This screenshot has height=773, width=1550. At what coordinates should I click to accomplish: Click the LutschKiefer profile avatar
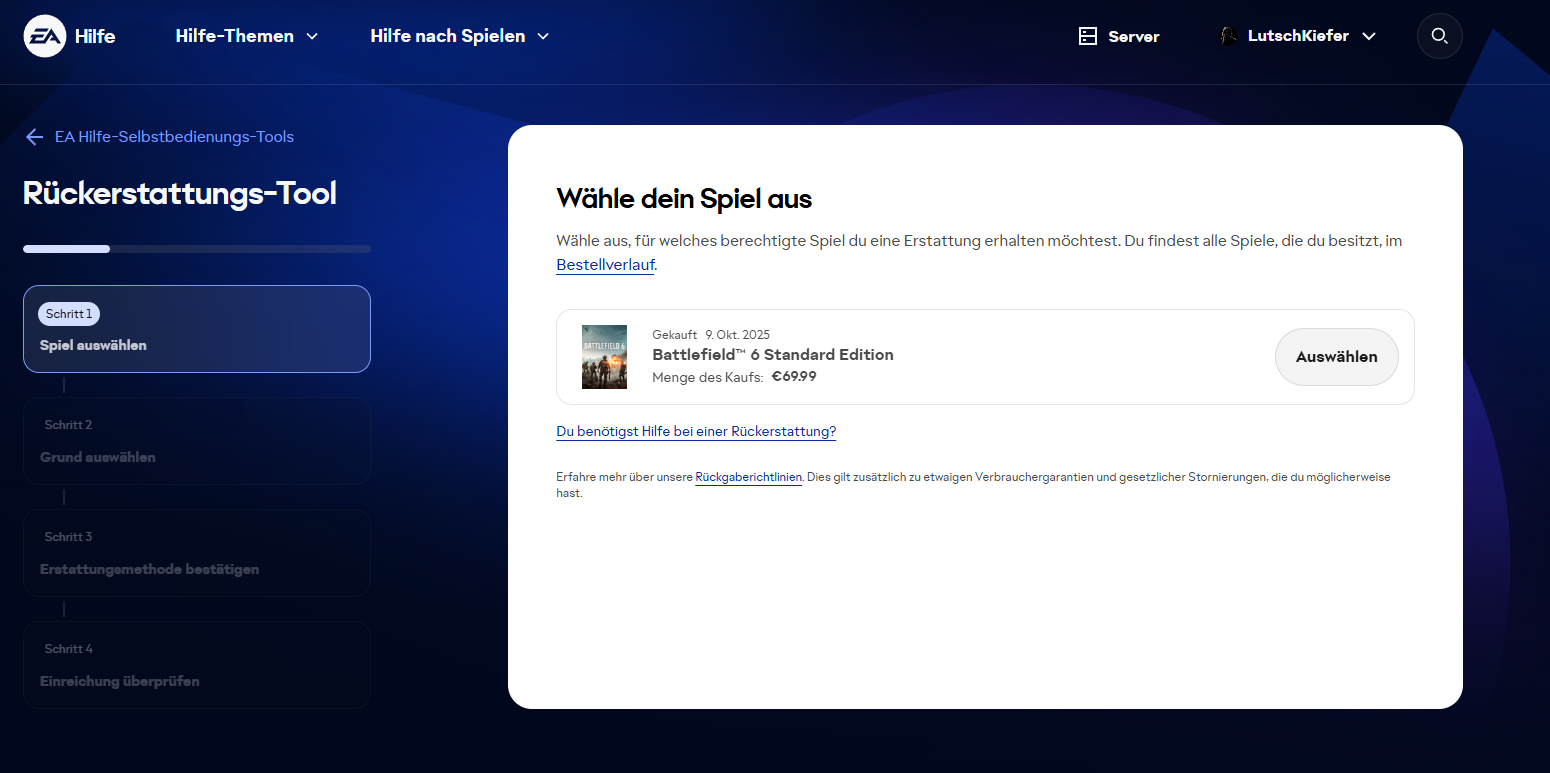(1228, 36)
